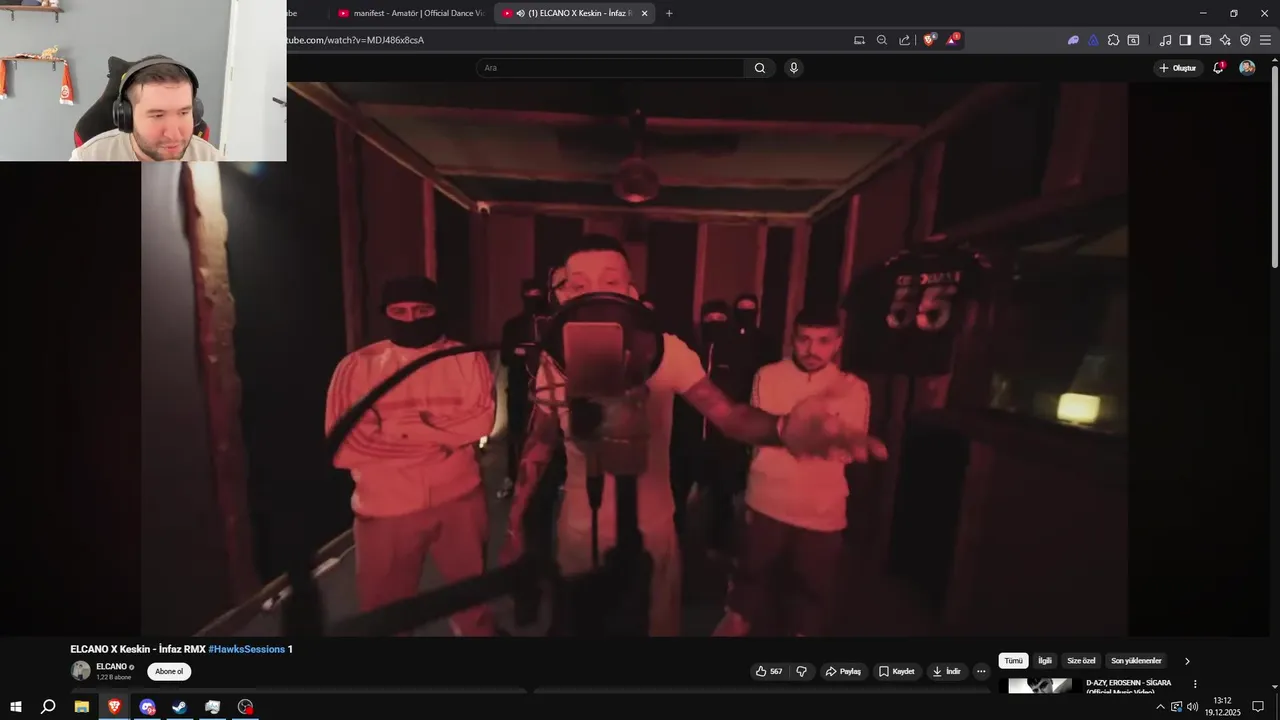Open Windows notification center
1280x720 pixels.
(x=1259, y=707)
